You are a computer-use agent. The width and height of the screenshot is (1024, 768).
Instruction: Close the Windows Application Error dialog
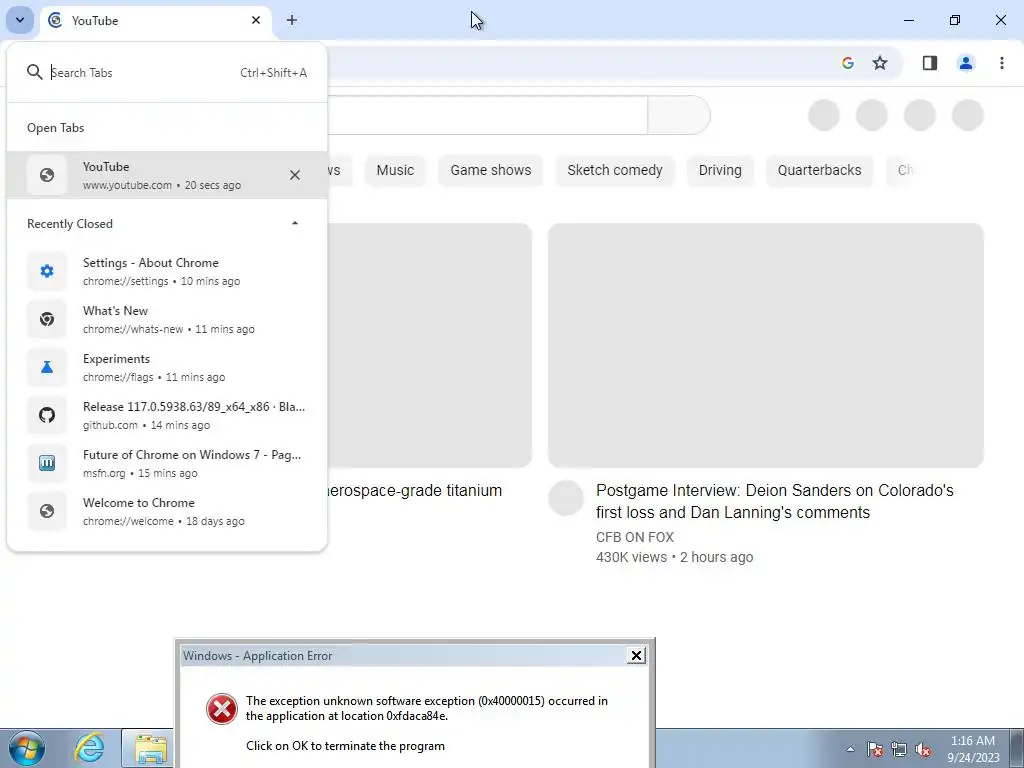point(635,655)
